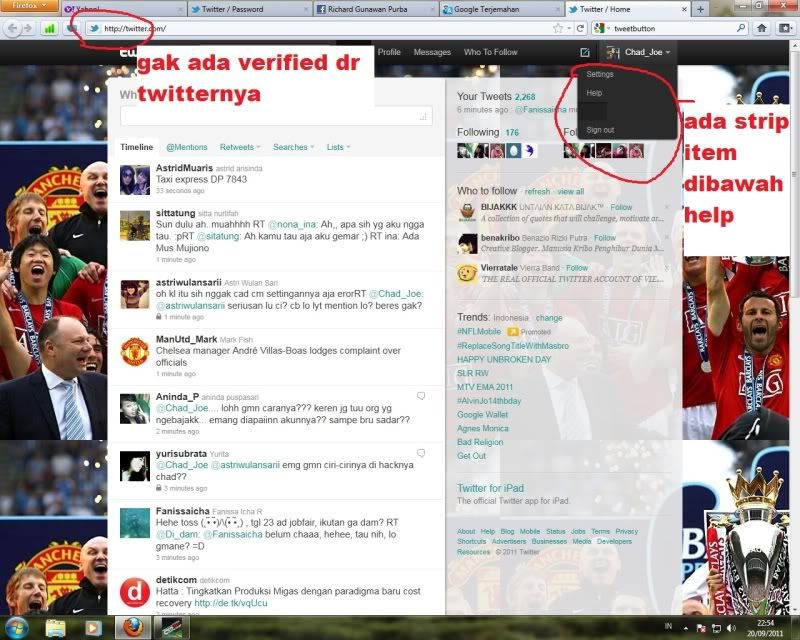Change the Trends location

tap(549, 317)
